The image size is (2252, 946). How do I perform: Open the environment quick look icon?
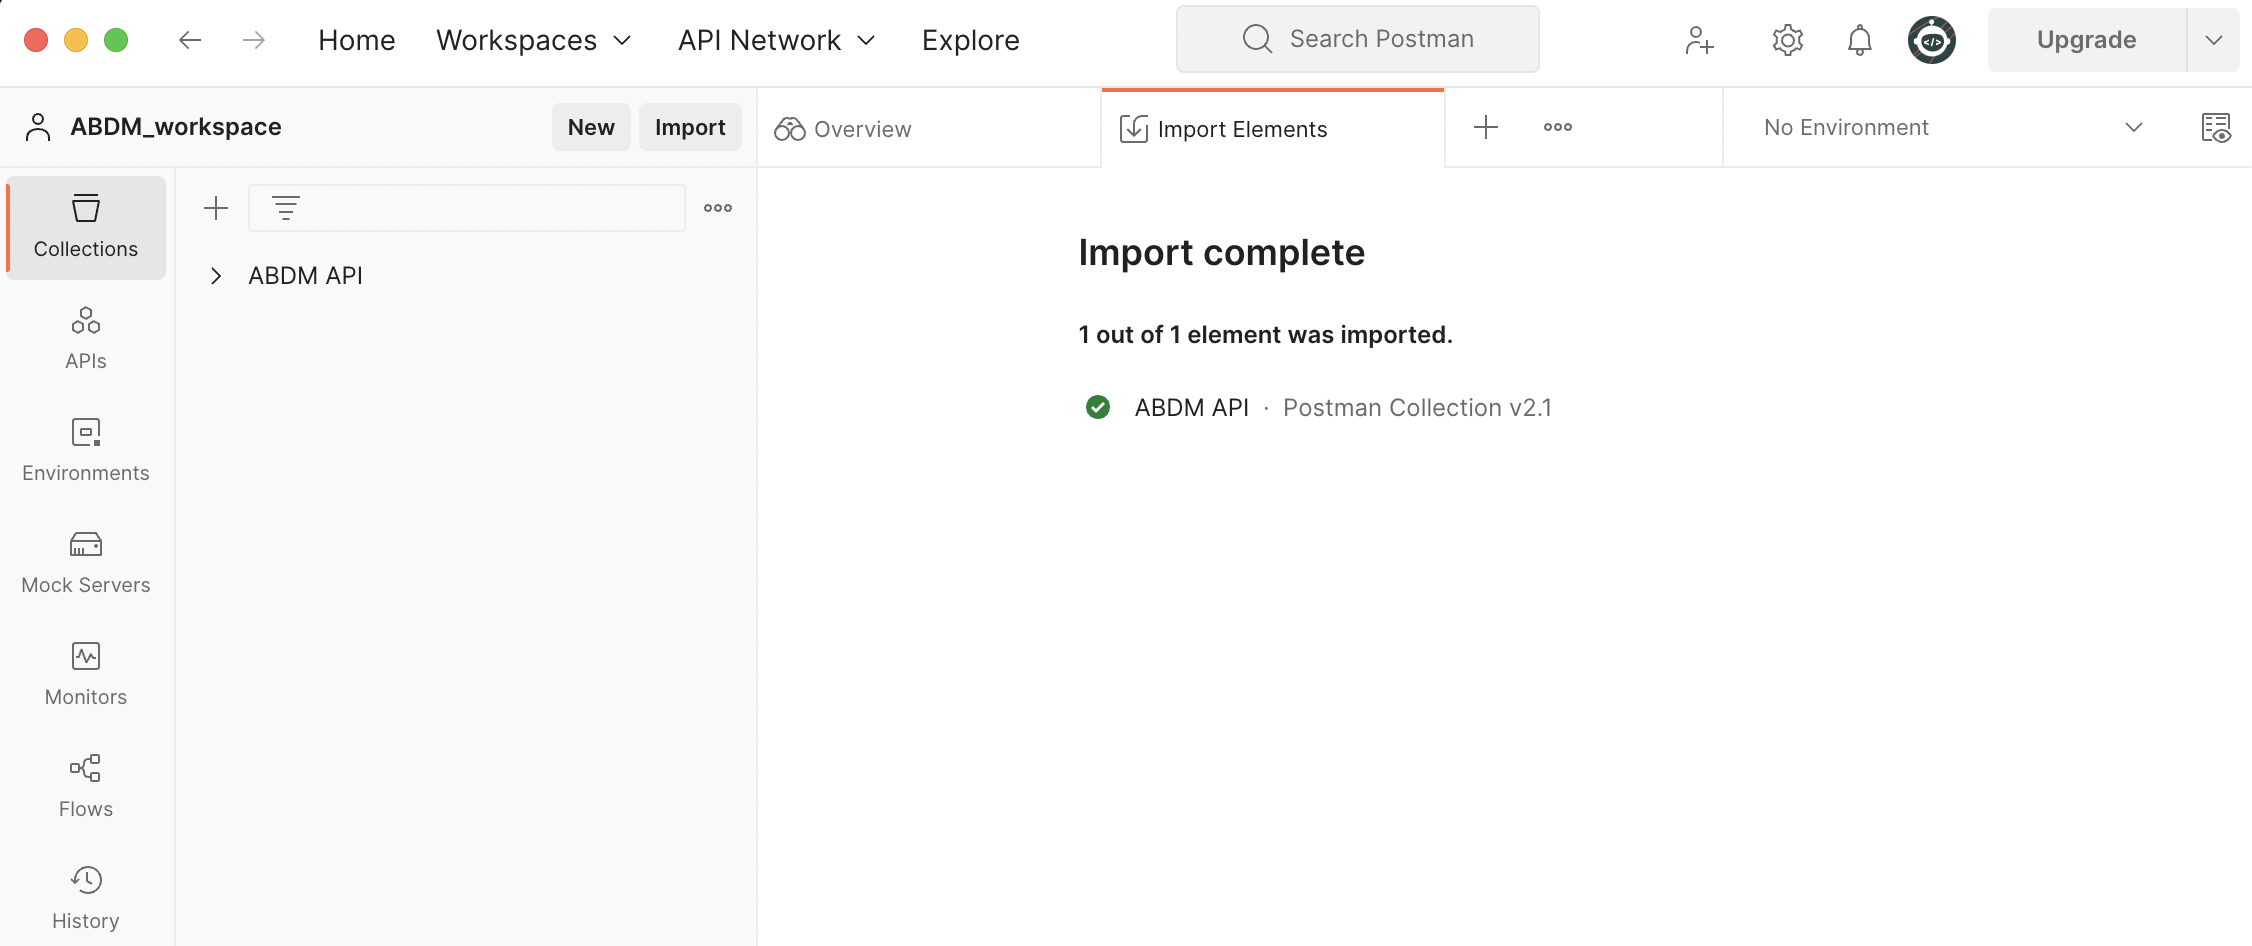point(2216,128)
